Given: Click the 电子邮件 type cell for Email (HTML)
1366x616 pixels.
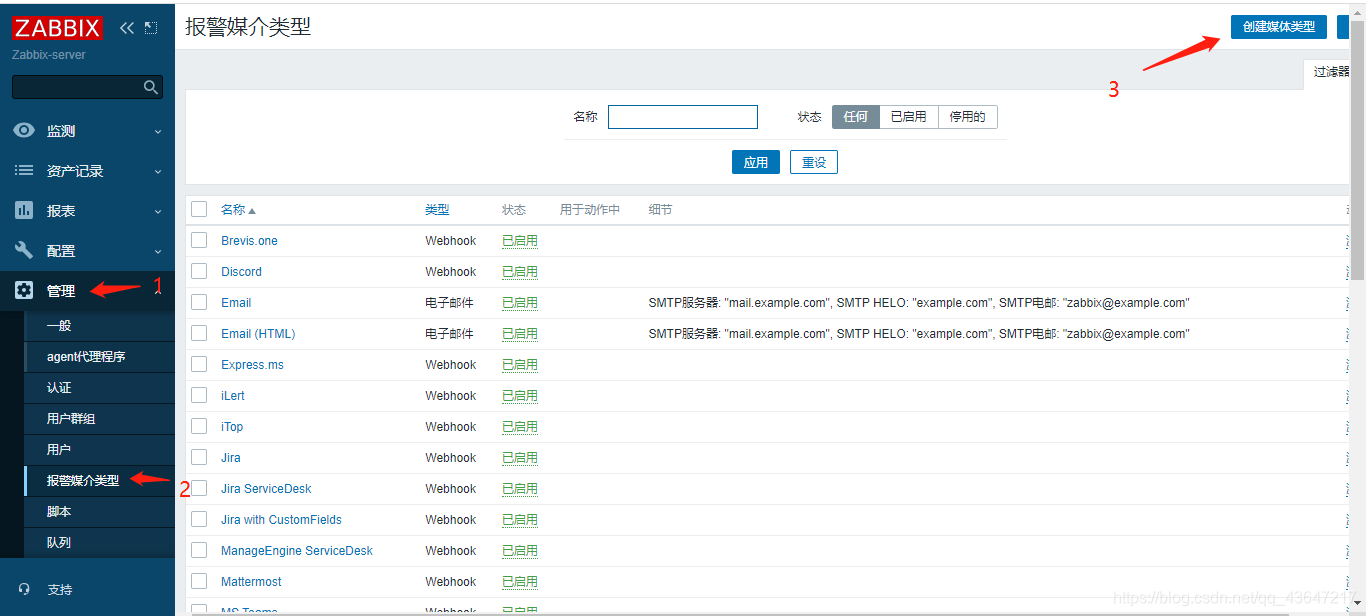Looking at the screenshot, I should 449,334.
